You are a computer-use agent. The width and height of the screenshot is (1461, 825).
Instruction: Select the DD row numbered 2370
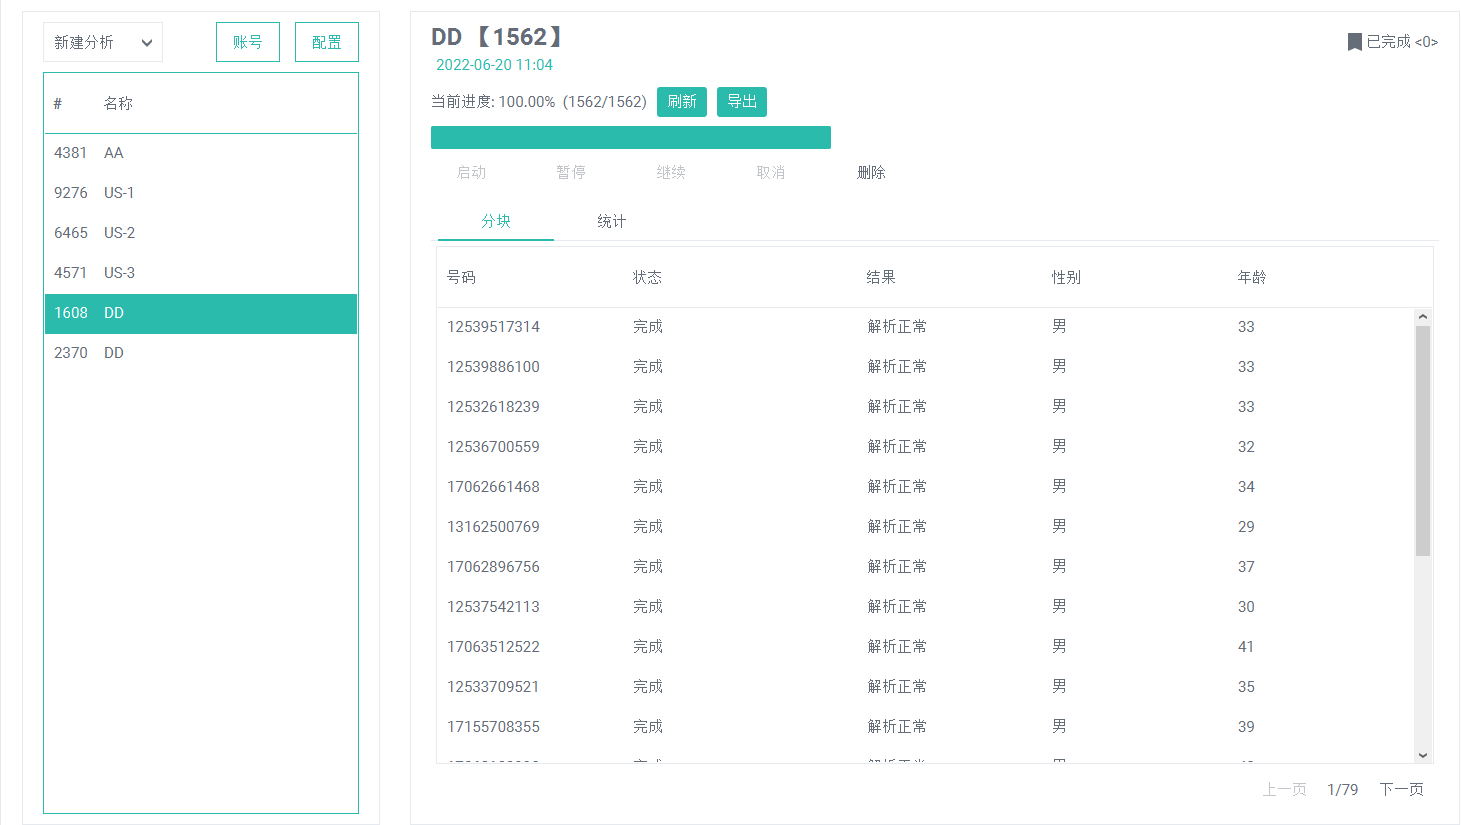point(201,353)
